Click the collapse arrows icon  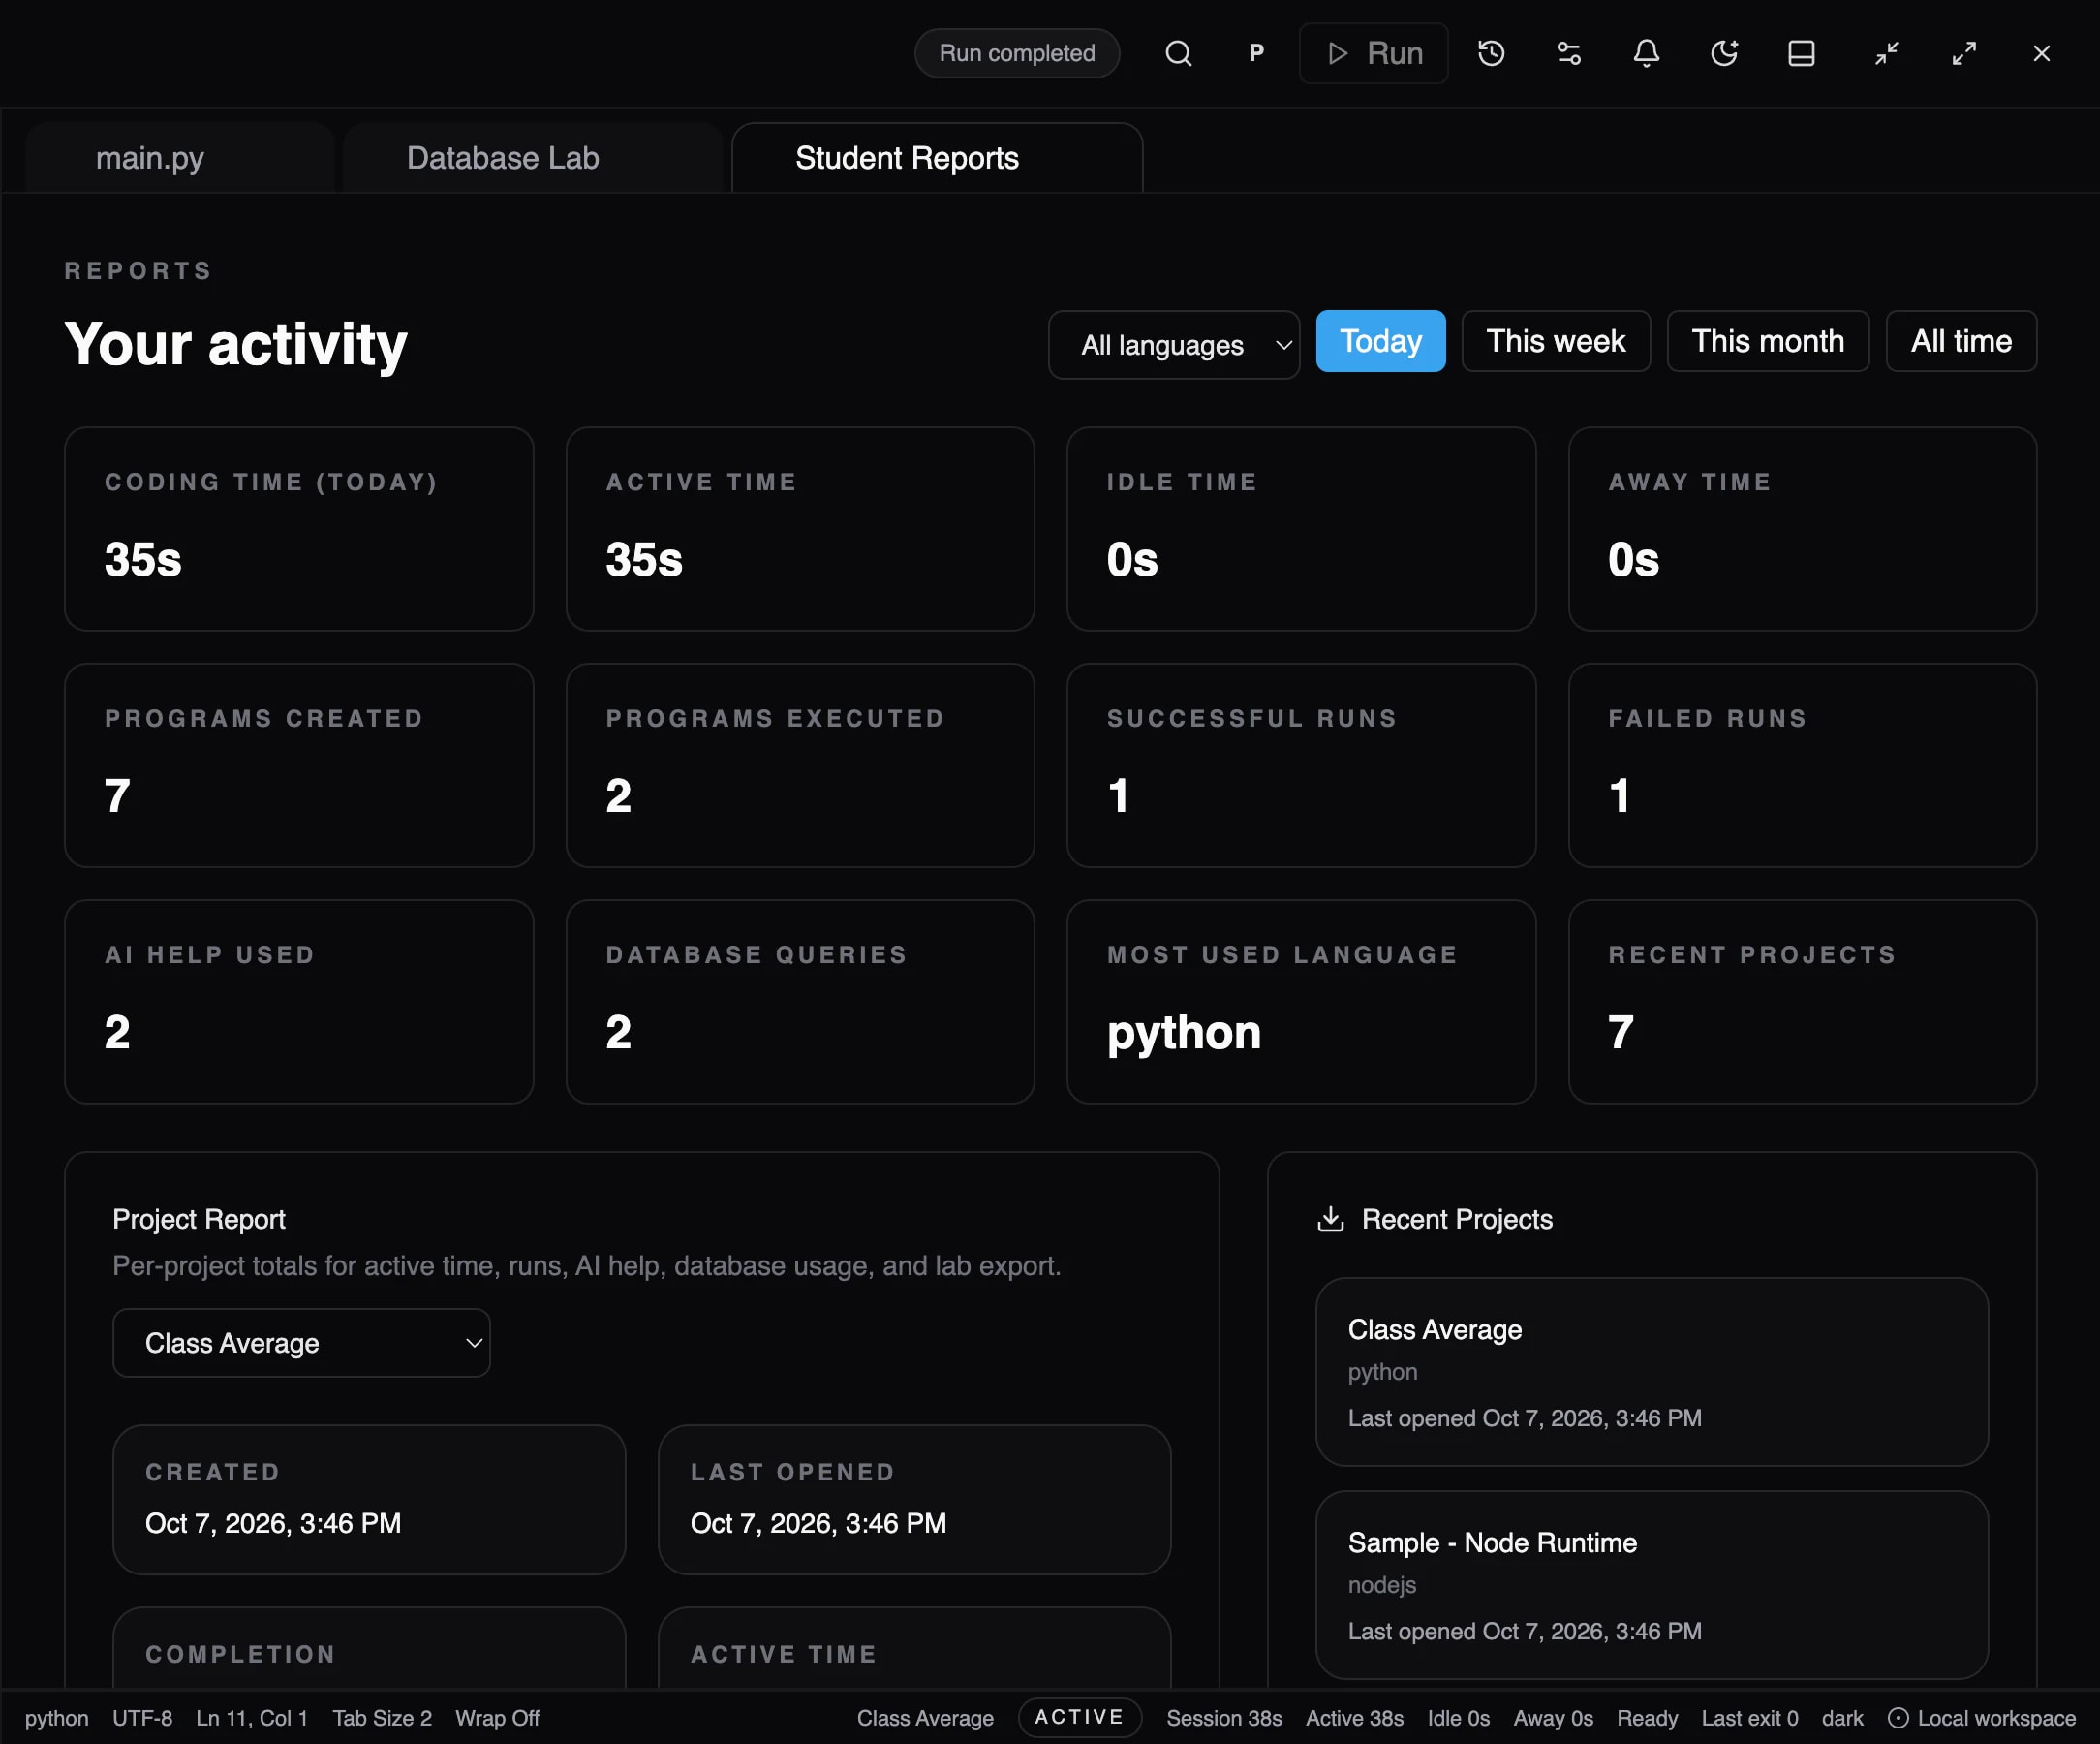pos(1886,53)
